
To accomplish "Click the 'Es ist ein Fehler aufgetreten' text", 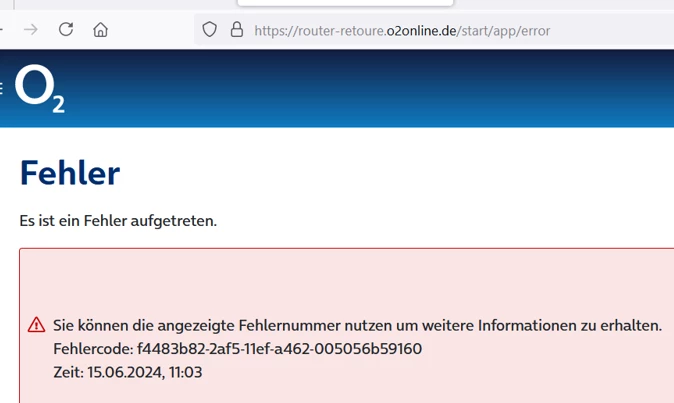I will [x=118, y=220].
